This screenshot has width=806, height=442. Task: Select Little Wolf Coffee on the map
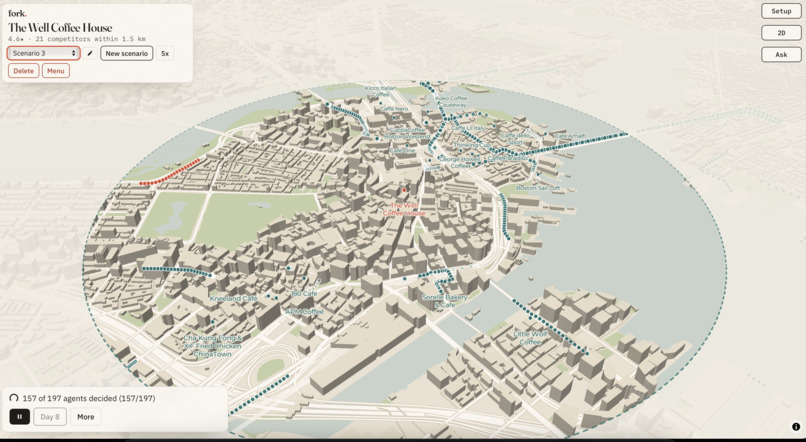(x=530, y=338)
